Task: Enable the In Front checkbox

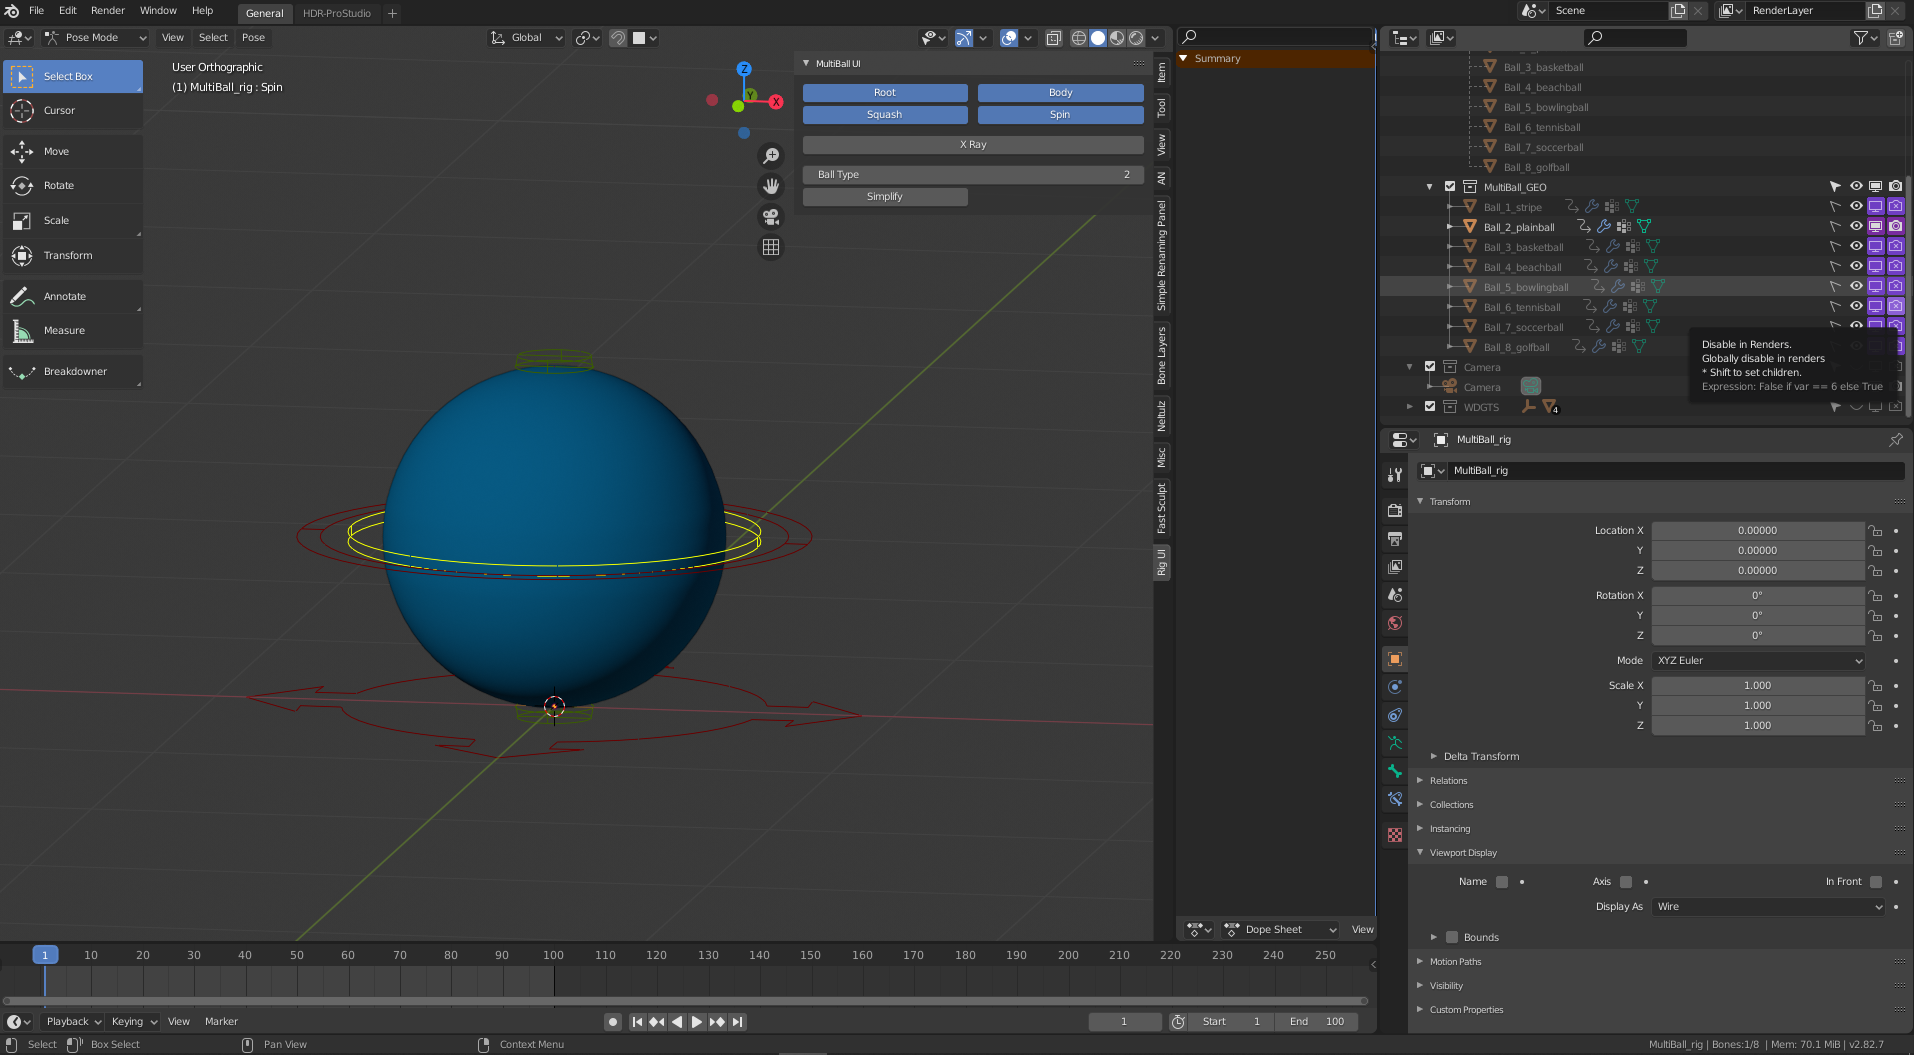Action: point(1876,882)
